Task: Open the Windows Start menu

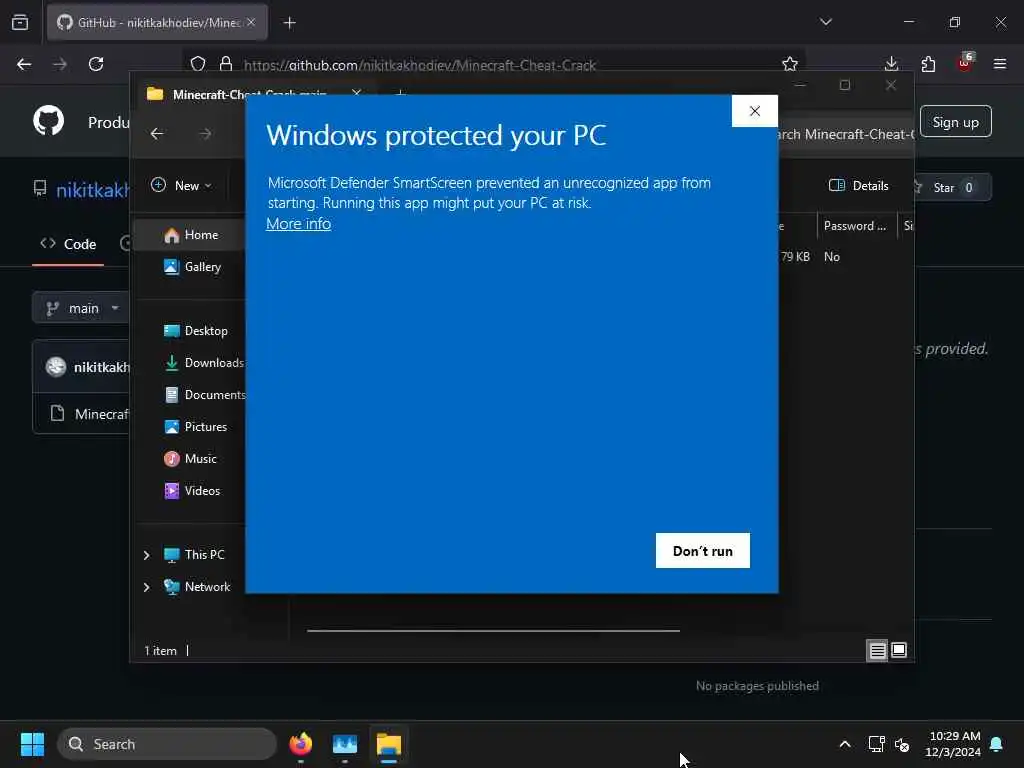Action: click(33, 744)
